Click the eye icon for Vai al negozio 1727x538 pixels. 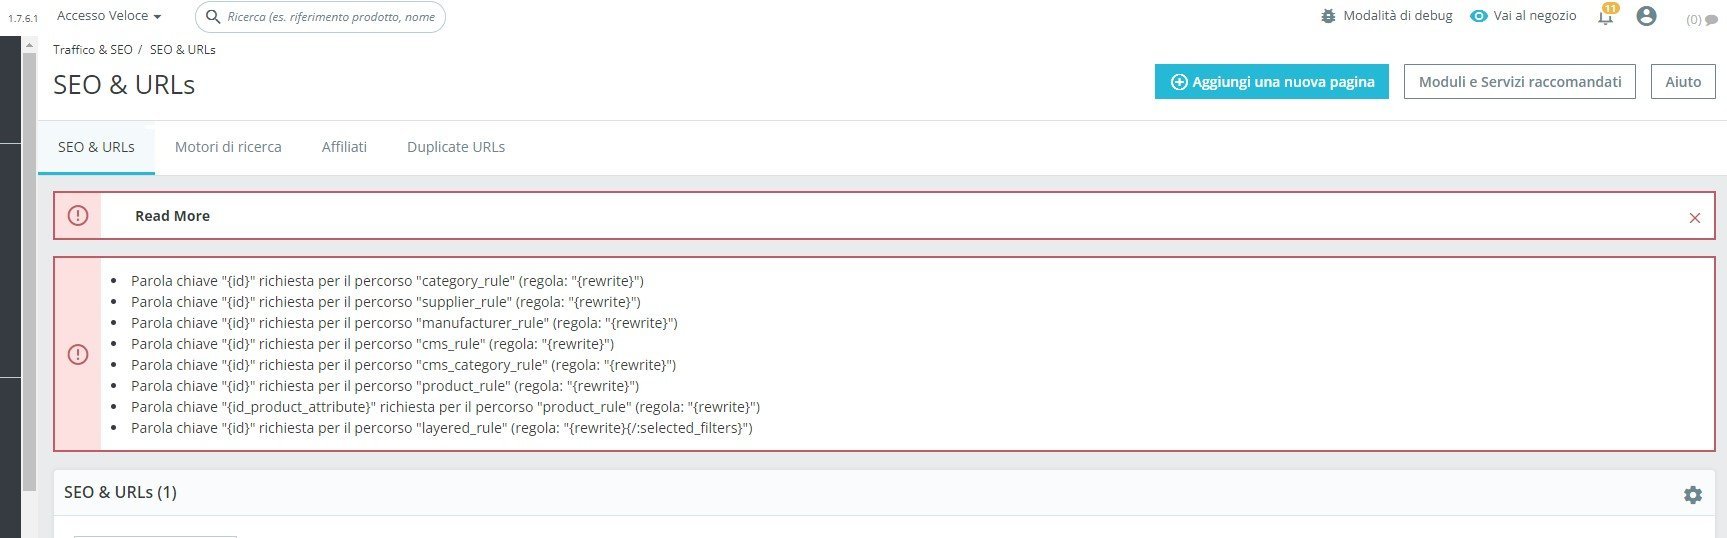[1479, 16]
